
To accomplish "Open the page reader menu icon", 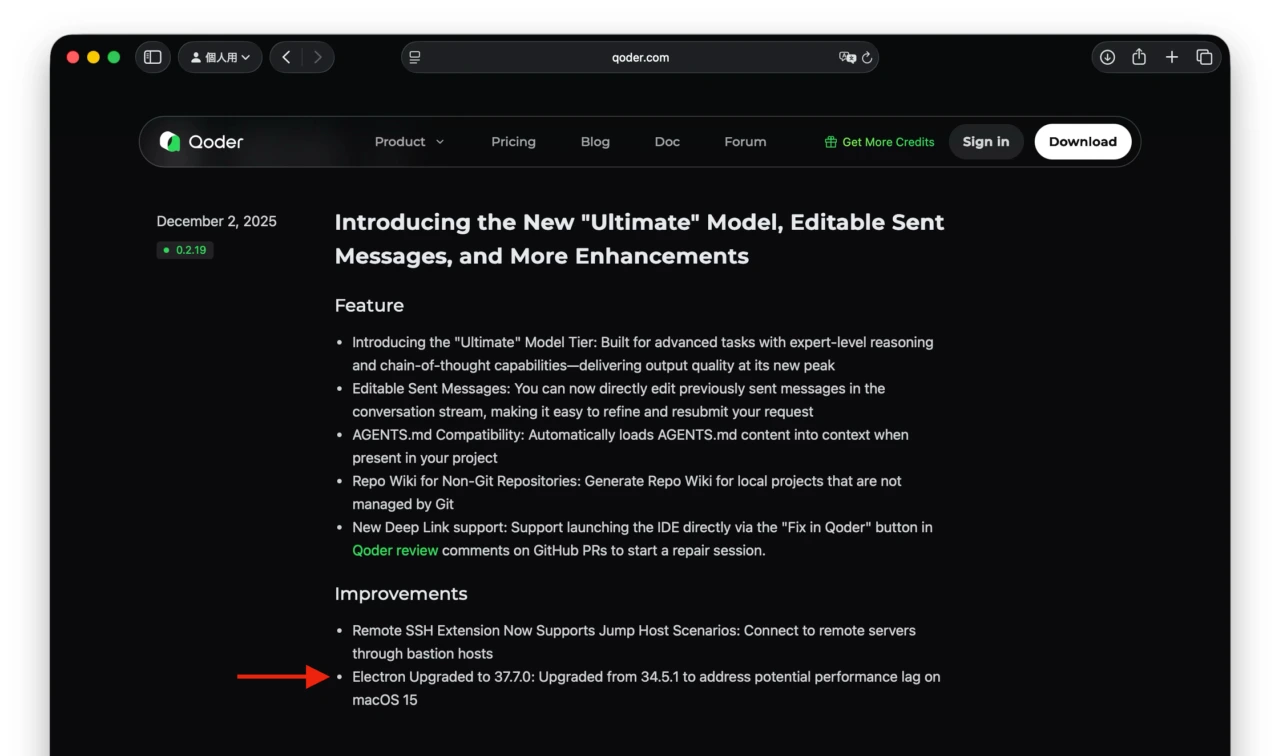I will click(415, 58).
